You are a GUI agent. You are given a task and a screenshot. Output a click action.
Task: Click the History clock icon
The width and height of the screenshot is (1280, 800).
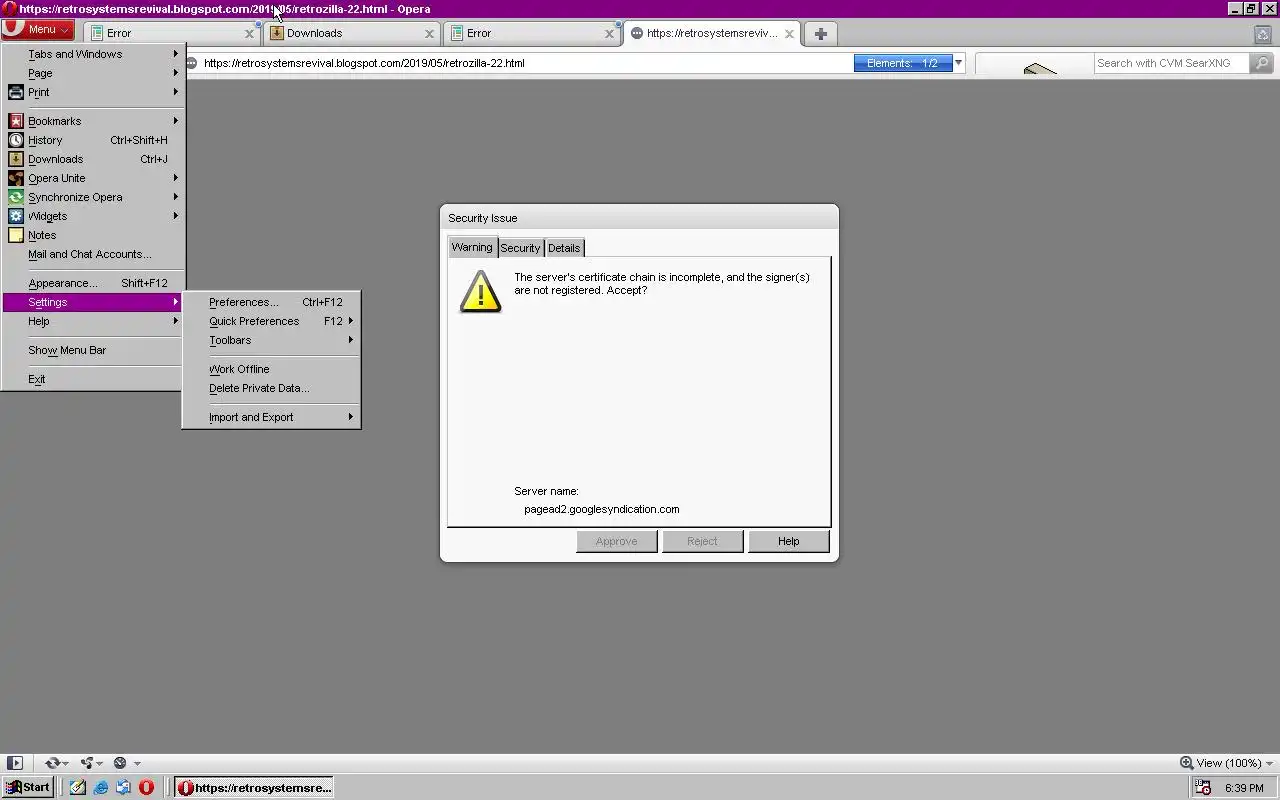coord(15,140)
